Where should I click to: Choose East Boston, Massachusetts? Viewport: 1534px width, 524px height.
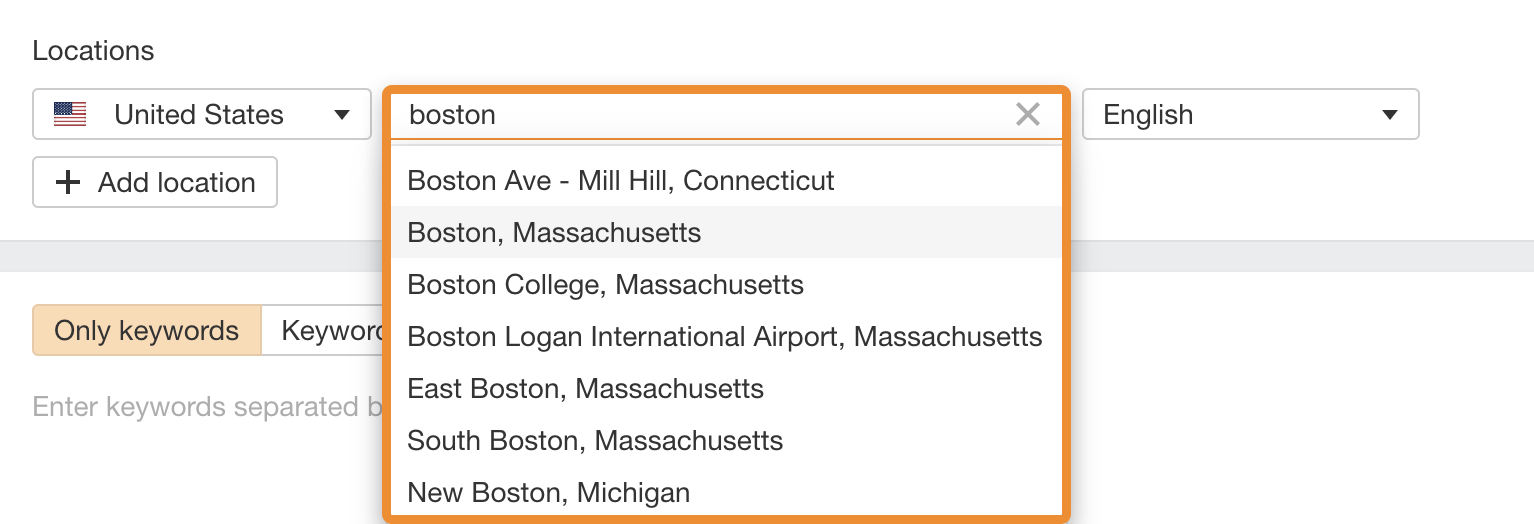pyautogui.click(x=585, y=389)
